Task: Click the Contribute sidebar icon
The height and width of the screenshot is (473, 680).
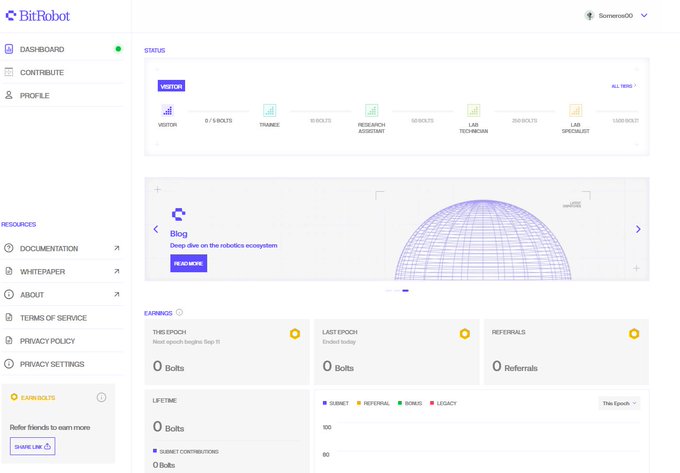Action: (9, 72)
